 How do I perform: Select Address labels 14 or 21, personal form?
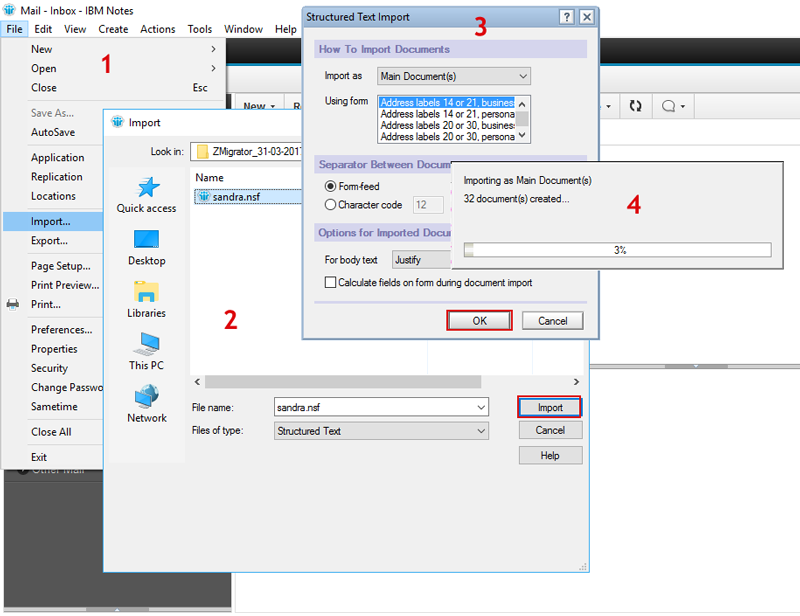[447, 114]
